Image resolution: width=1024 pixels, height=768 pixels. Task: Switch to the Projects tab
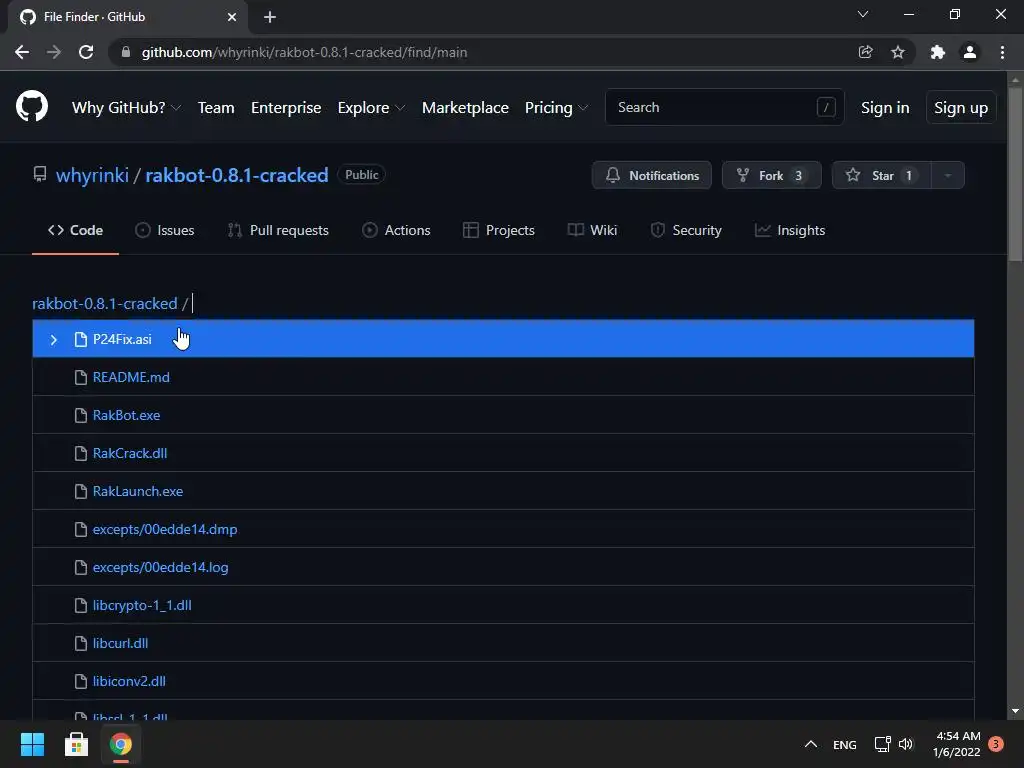(x=499, y=230)
